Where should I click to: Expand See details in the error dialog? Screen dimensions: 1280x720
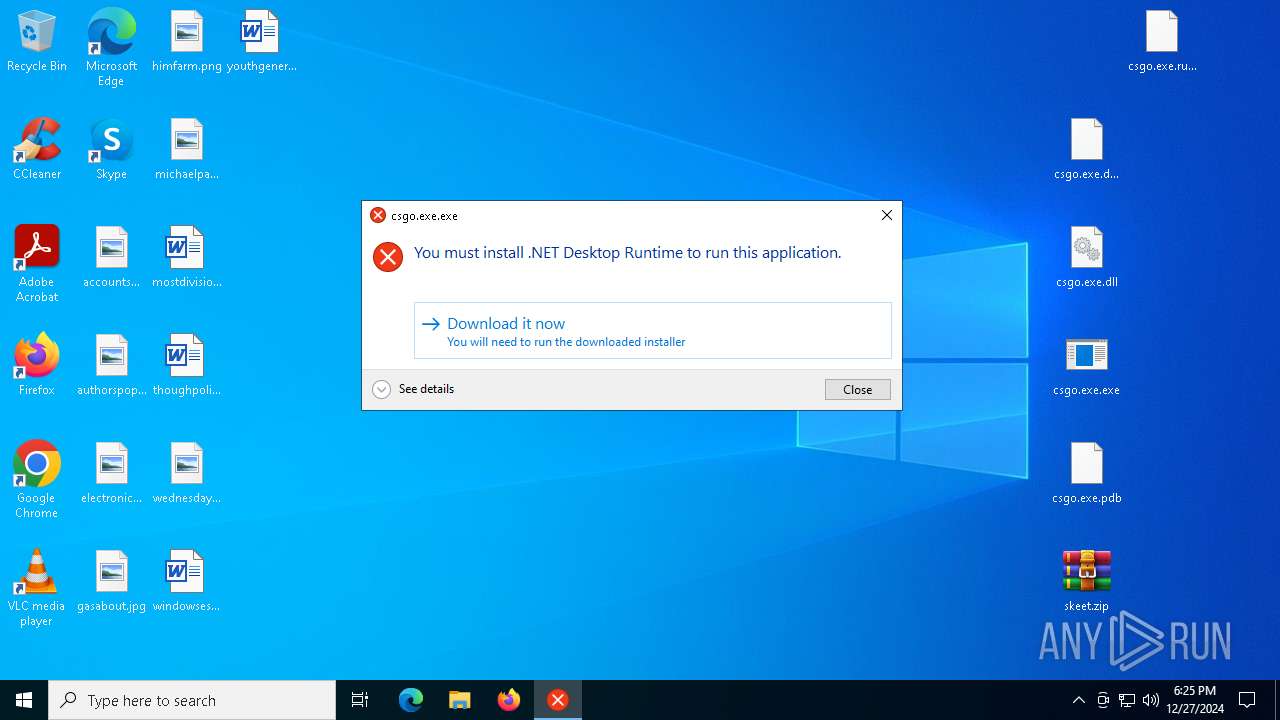(413, 389)
